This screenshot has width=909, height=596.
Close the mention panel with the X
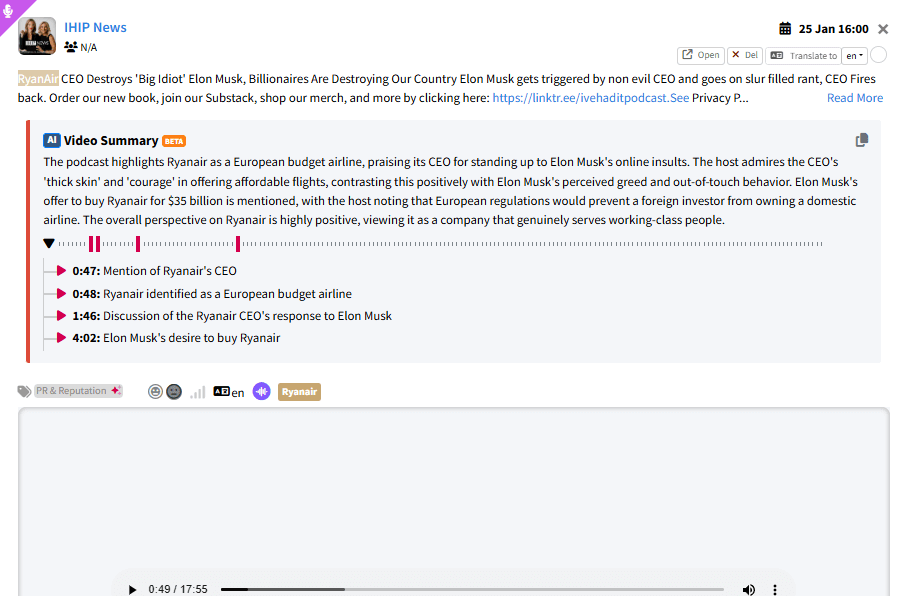[883, 29]
